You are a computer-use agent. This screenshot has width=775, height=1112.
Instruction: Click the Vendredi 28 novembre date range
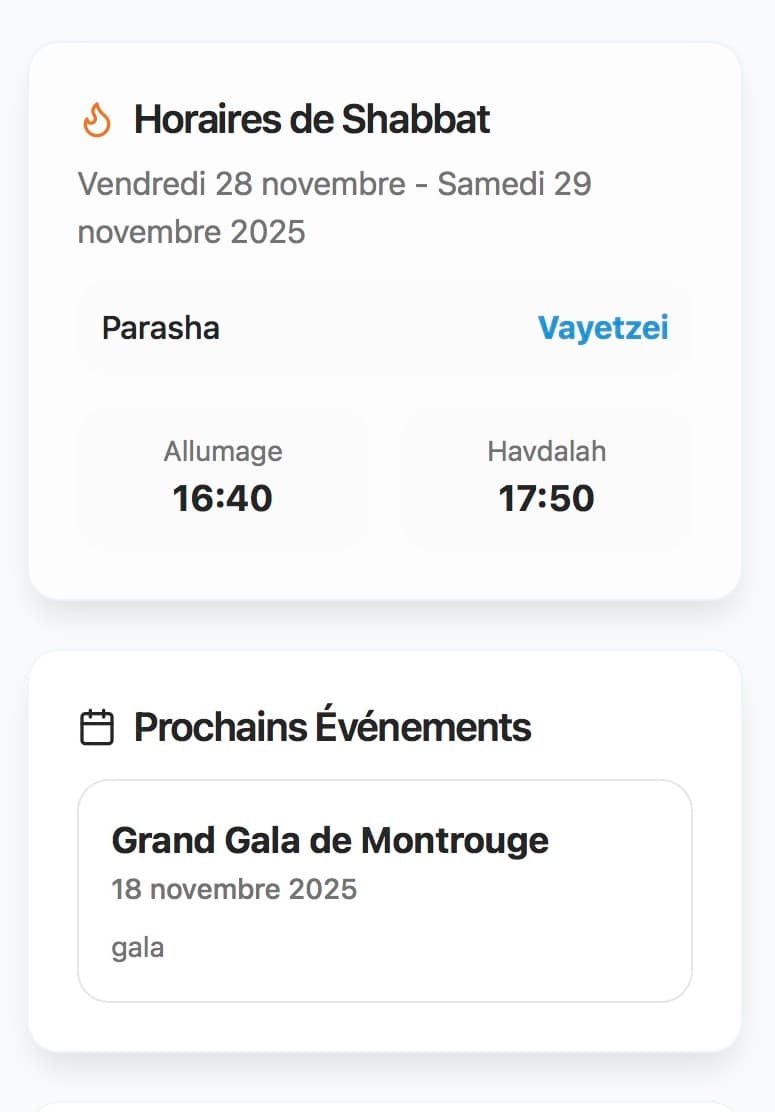click(334, 208)
